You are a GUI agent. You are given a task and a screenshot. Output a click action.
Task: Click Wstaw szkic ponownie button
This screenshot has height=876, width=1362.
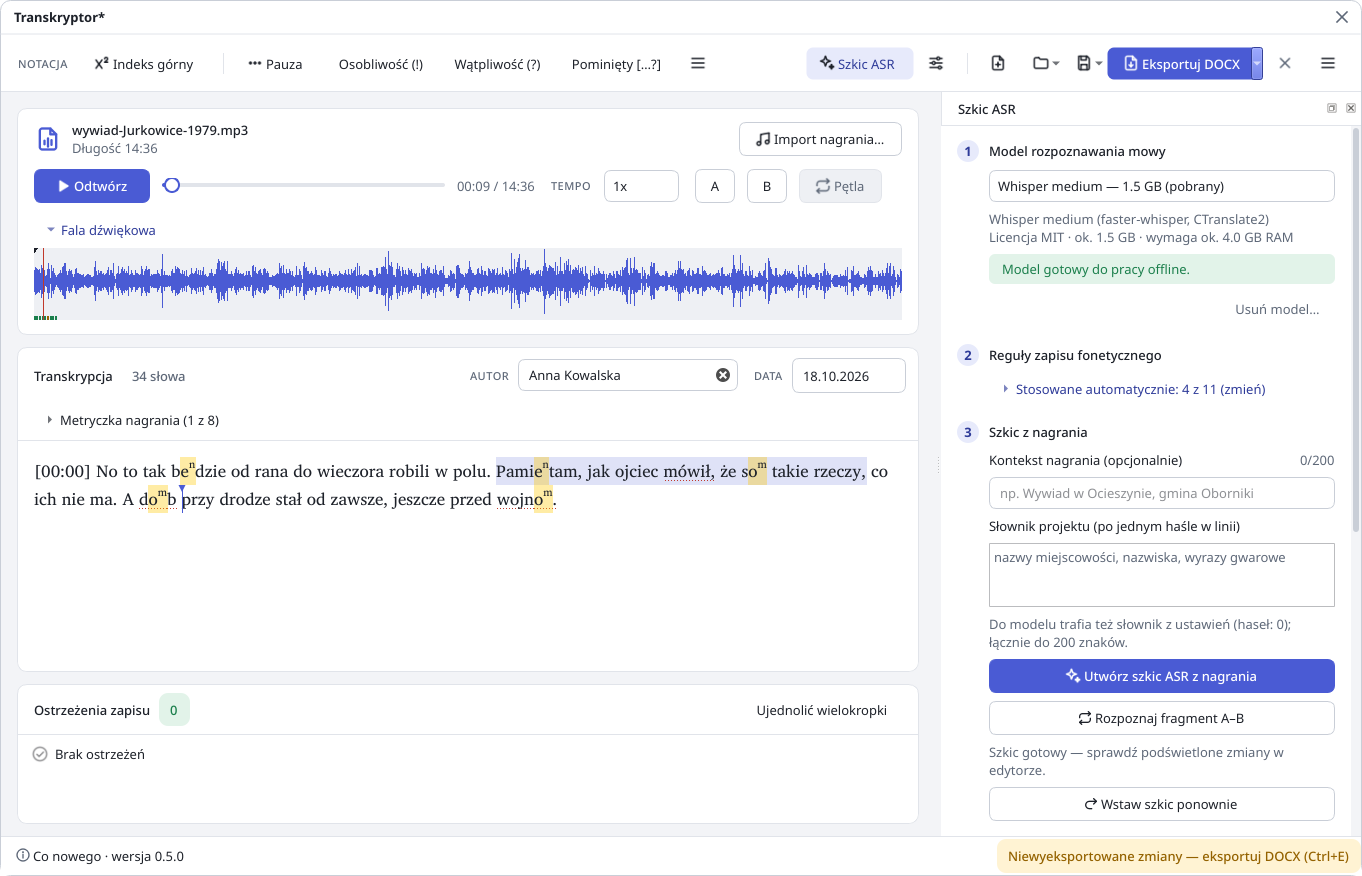point(1161,804)
